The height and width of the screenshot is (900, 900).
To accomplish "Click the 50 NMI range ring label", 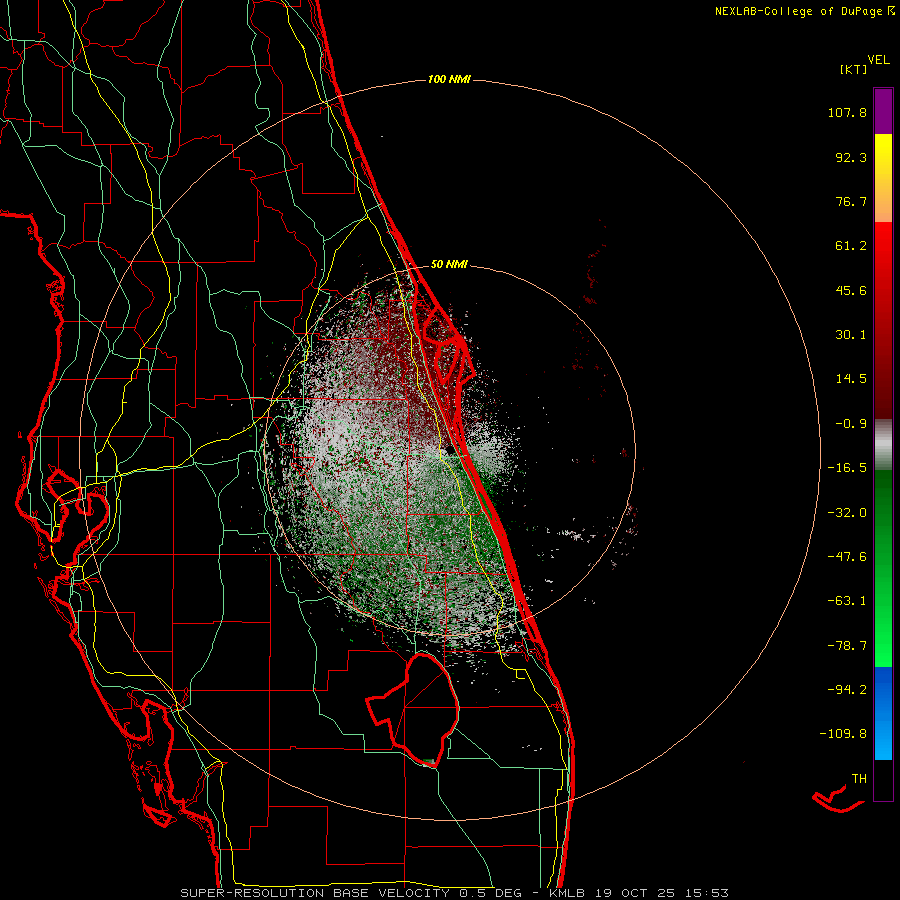I will point(449,265).
